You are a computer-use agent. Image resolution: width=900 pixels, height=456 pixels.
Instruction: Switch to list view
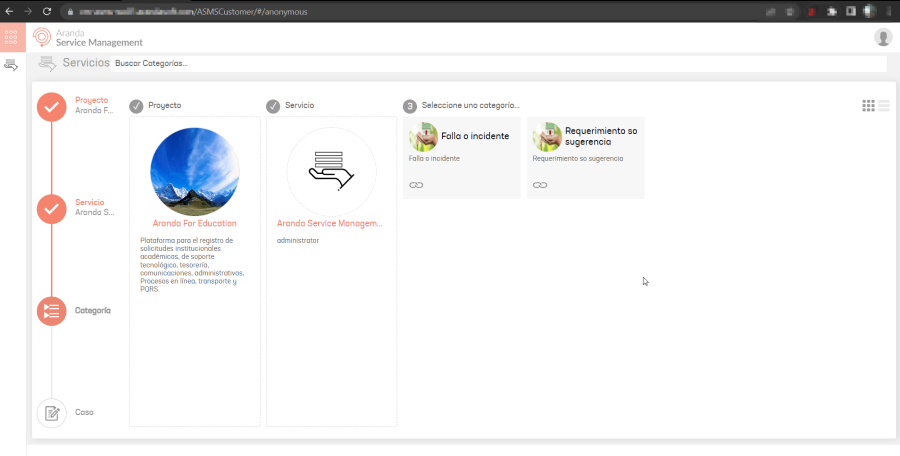tap(884, 106)
